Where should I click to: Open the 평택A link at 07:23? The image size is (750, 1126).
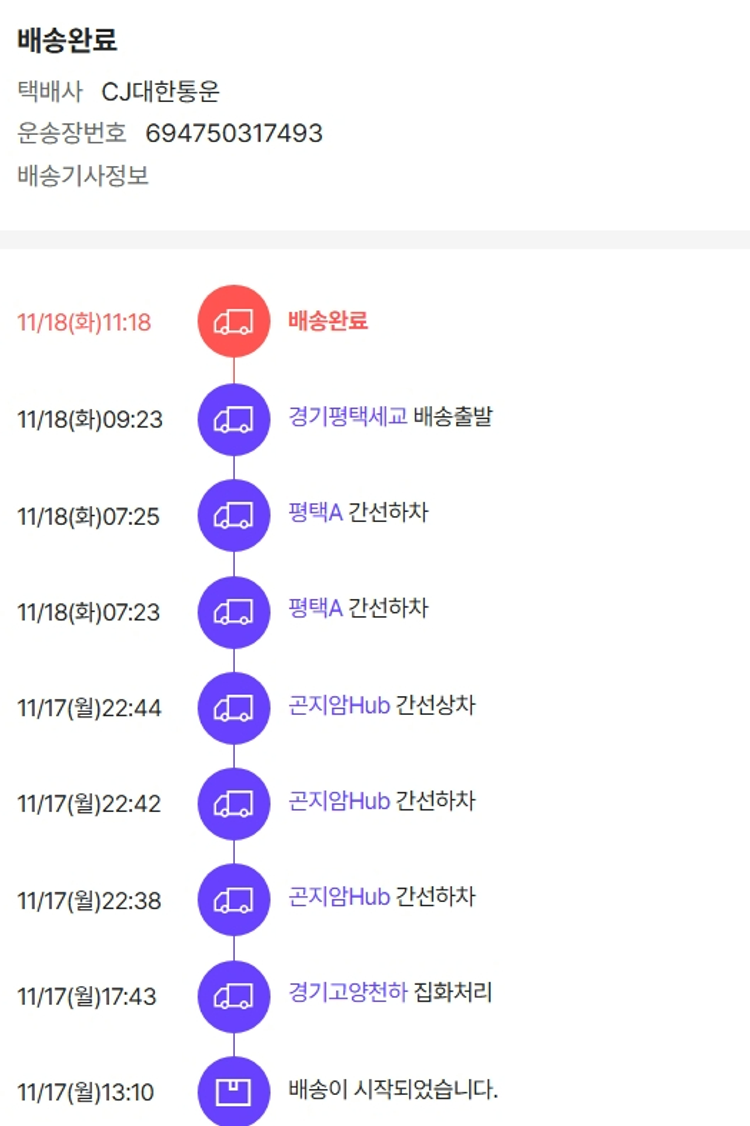315,609
